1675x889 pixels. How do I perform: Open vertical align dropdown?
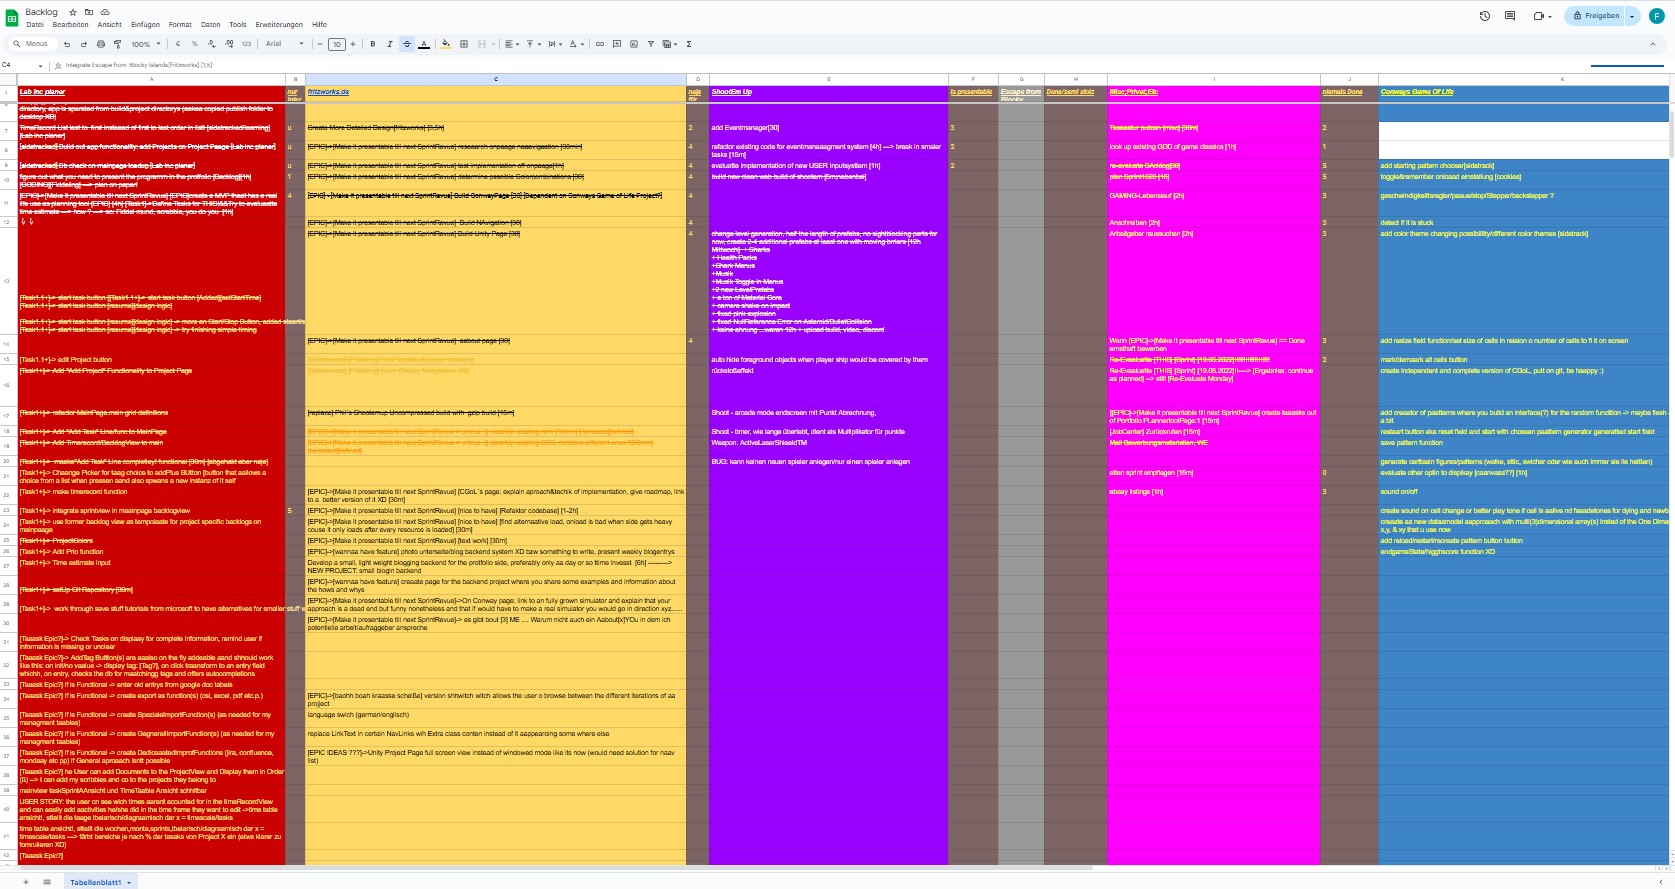coord(533,44)
